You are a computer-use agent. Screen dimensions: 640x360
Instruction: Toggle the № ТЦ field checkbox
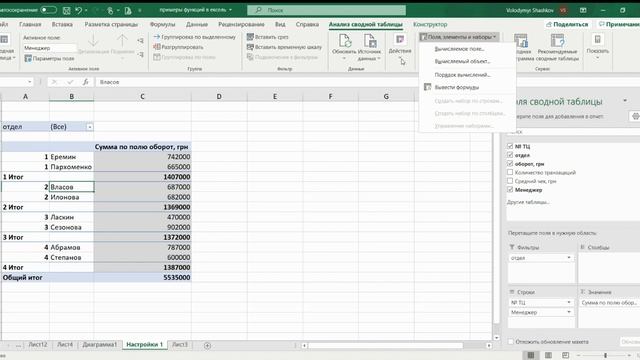510,146
